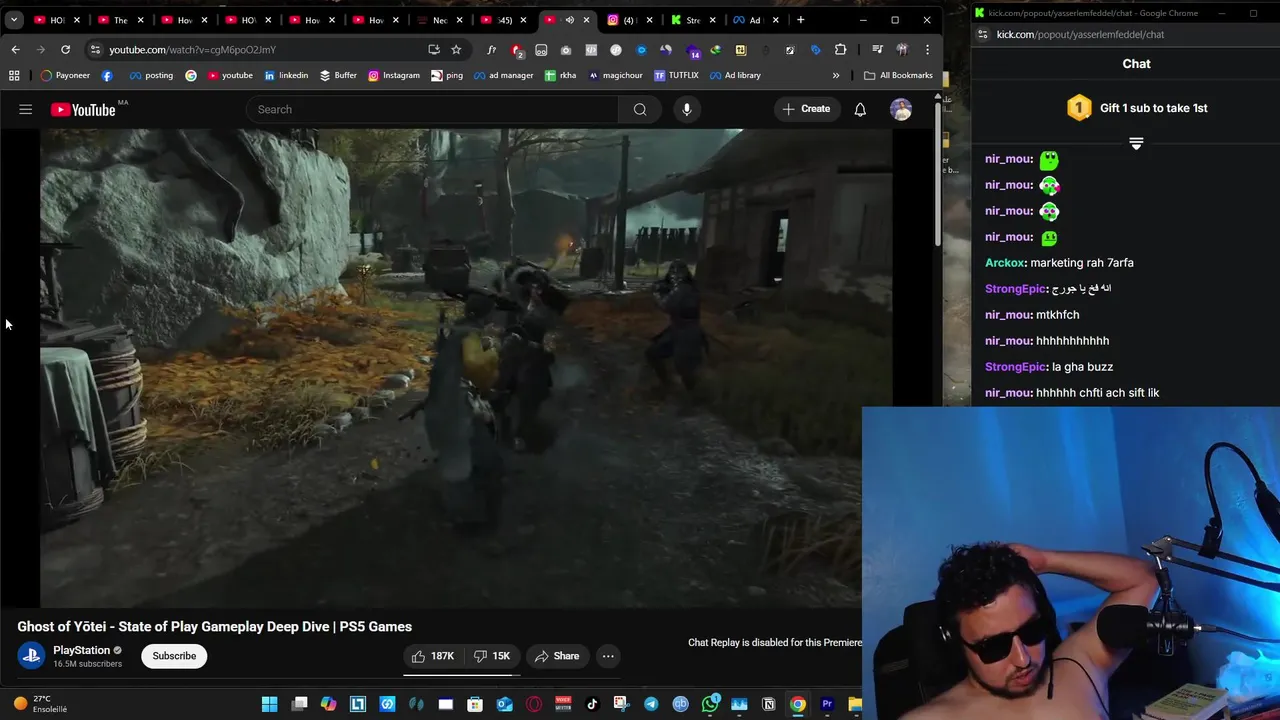Click the PlayStation channel avatar
Screen dimensions: 1280x720
(31, 656)
